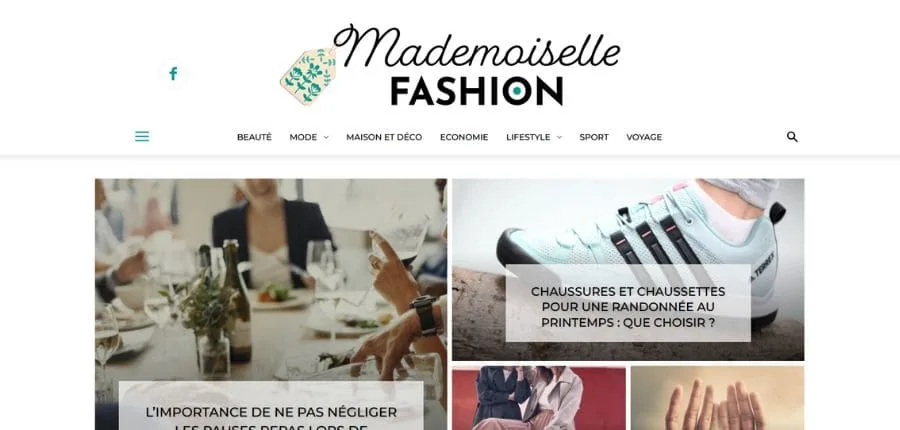Viewport: 900px width, 430px height.
Task: Open the trench coats article thumbnail
Action: click(539, 398)
